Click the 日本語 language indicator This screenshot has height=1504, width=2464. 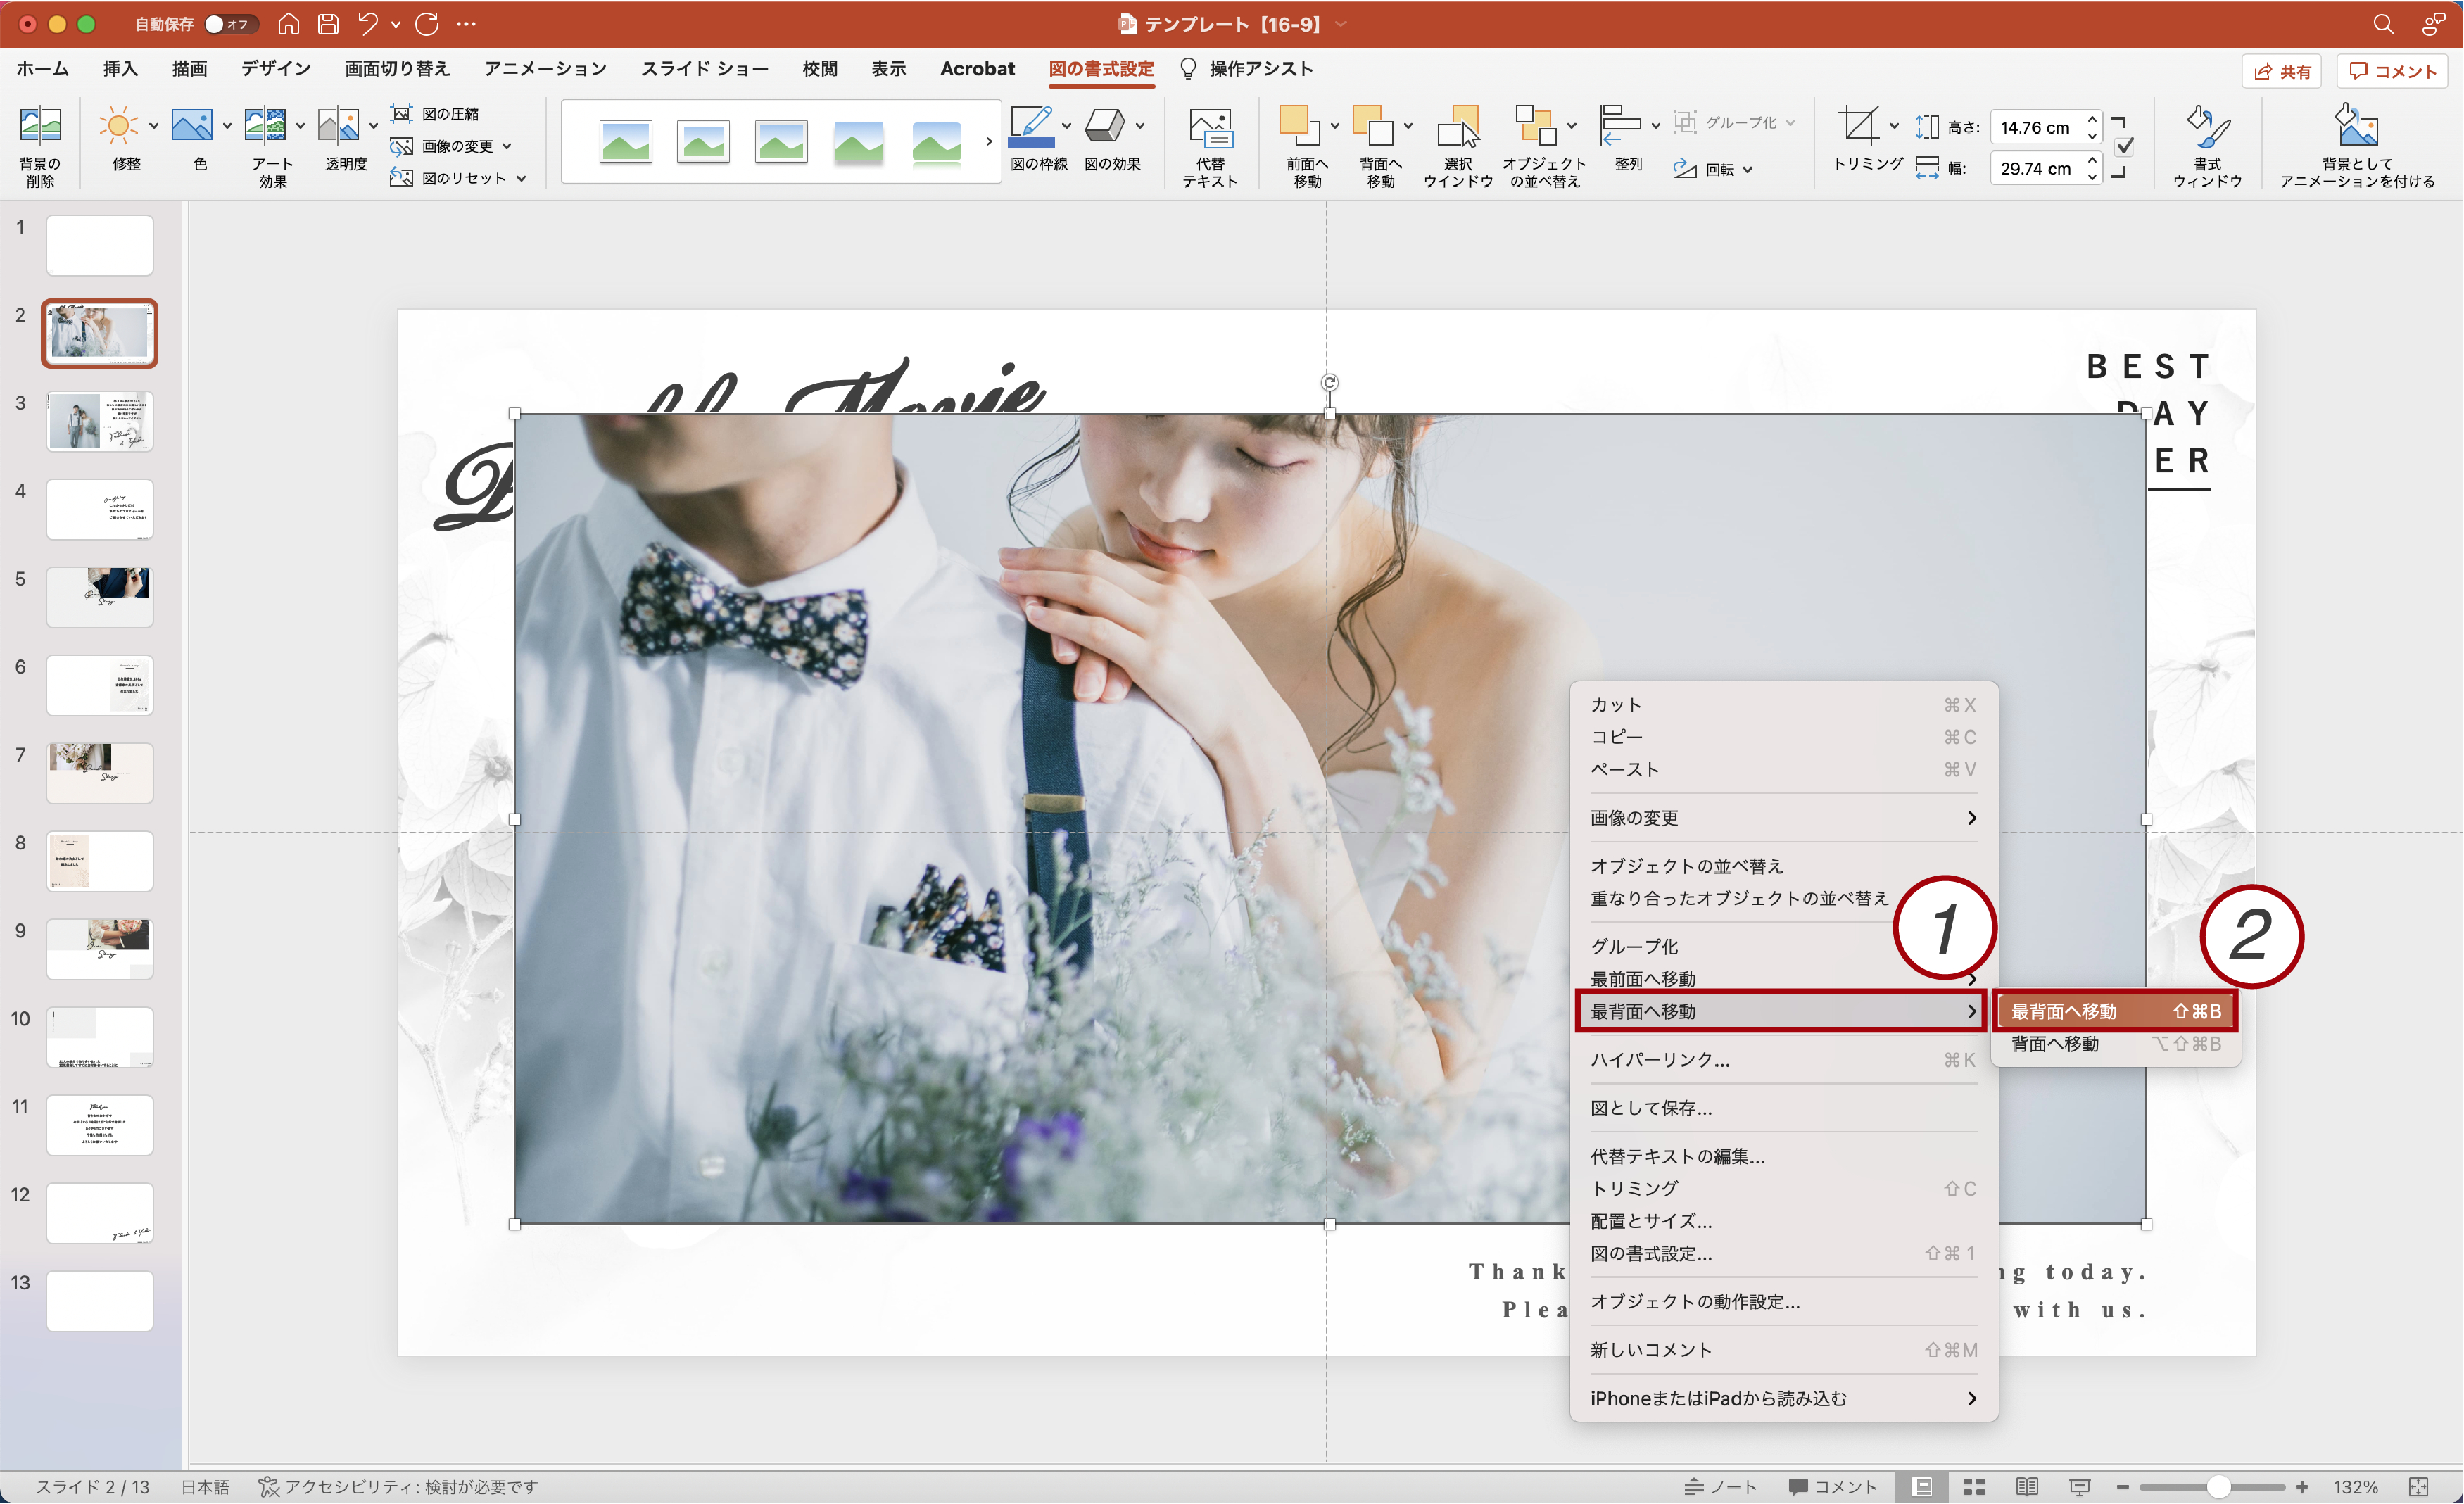tap(205, 1487)
